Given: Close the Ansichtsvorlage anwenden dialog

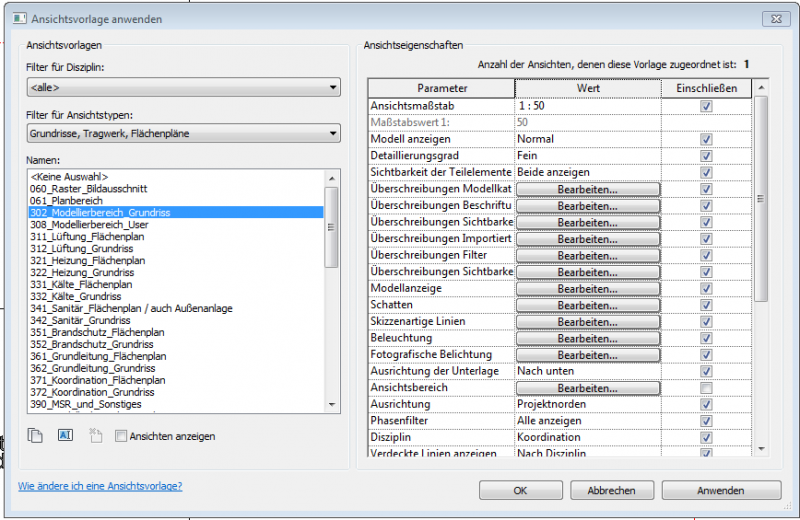Looking at the screenshot, I should (x=772, y=19).
